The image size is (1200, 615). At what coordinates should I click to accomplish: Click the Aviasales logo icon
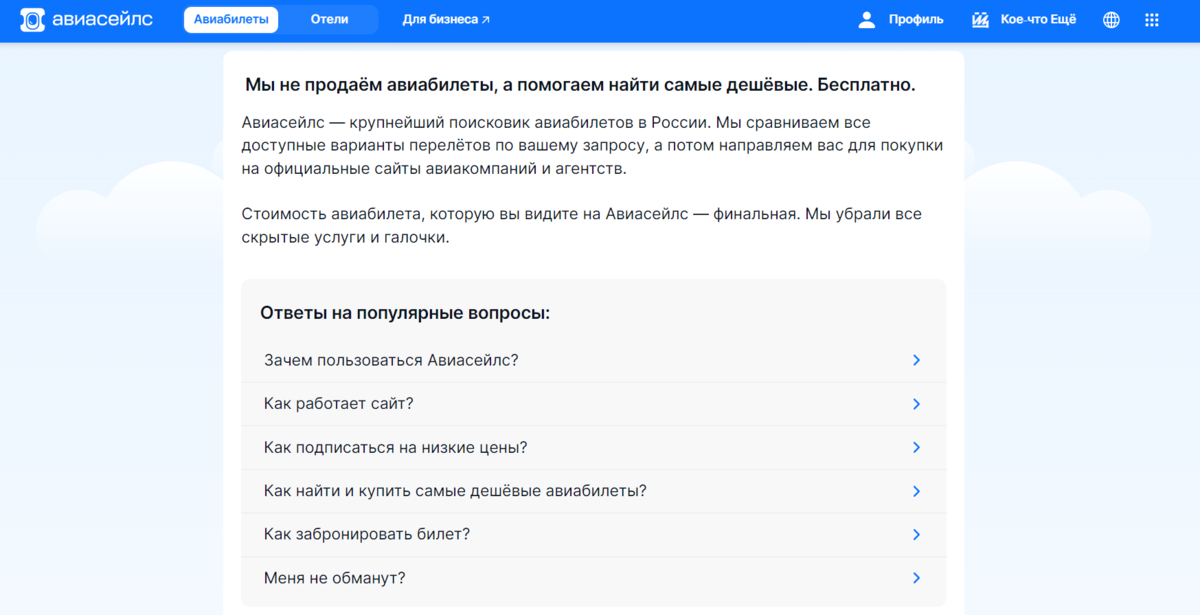point(33,20)
